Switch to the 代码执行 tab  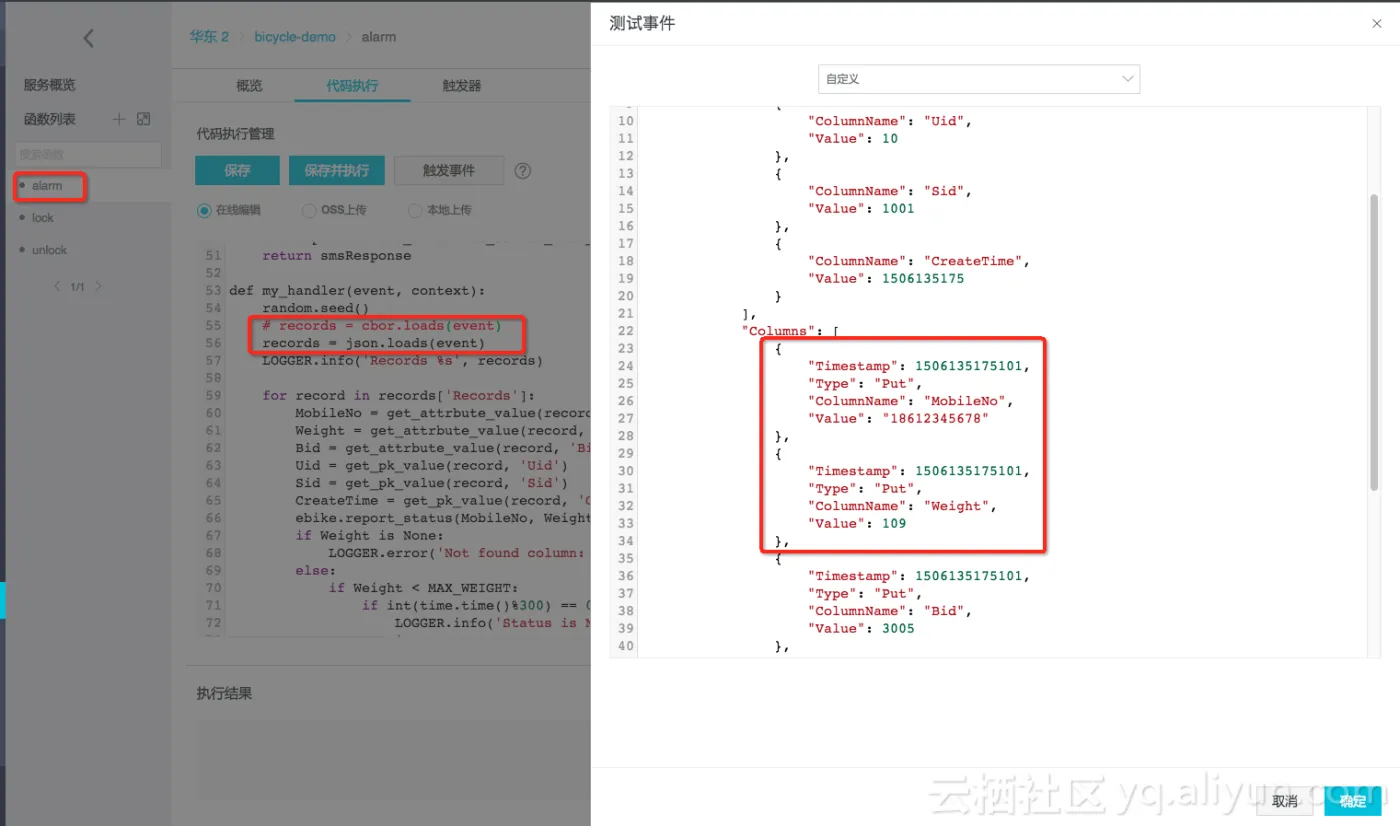click(352, 86)
